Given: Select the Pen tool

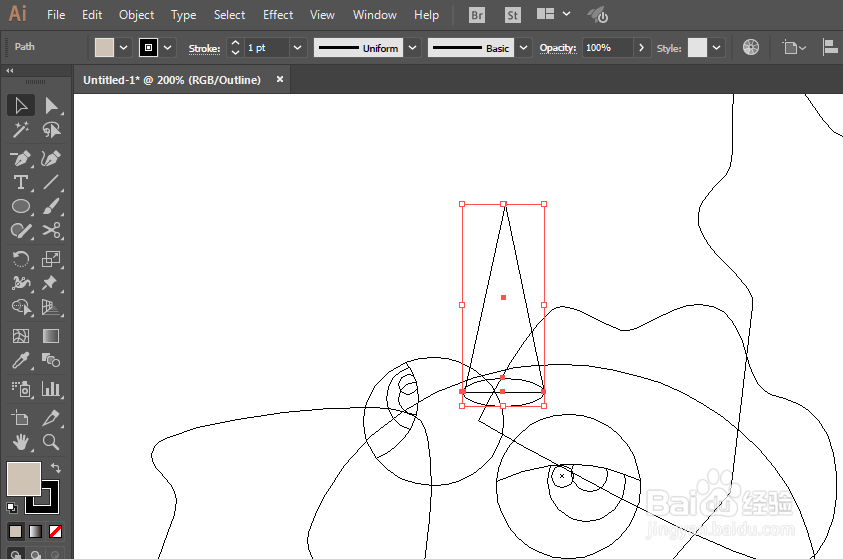Looking at the screenshot, I should click(21, 159).
